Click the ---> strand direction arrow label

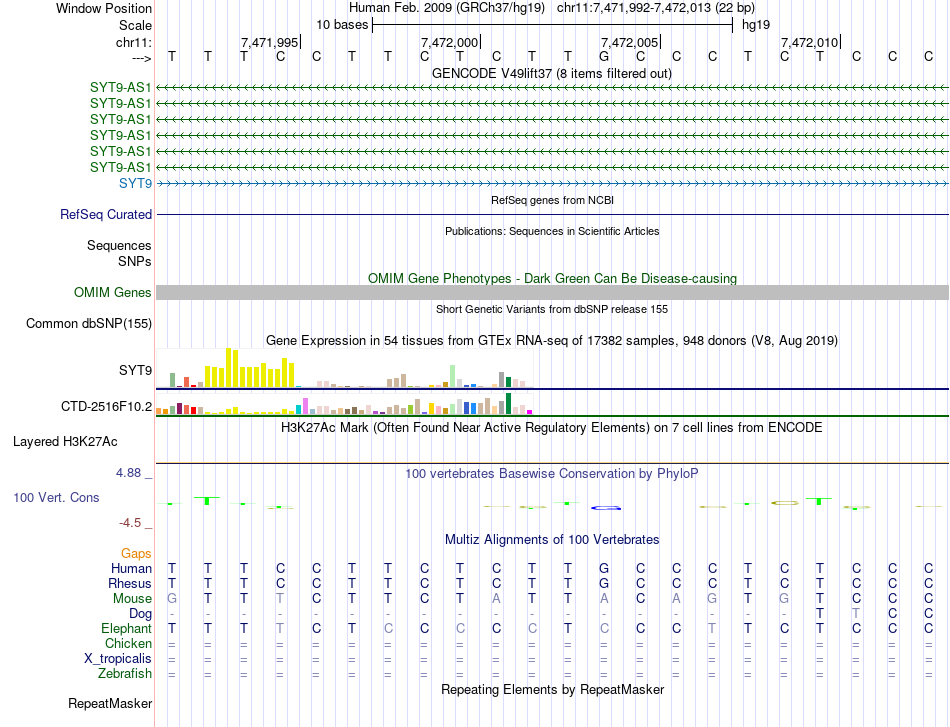(x=142, y=58)
